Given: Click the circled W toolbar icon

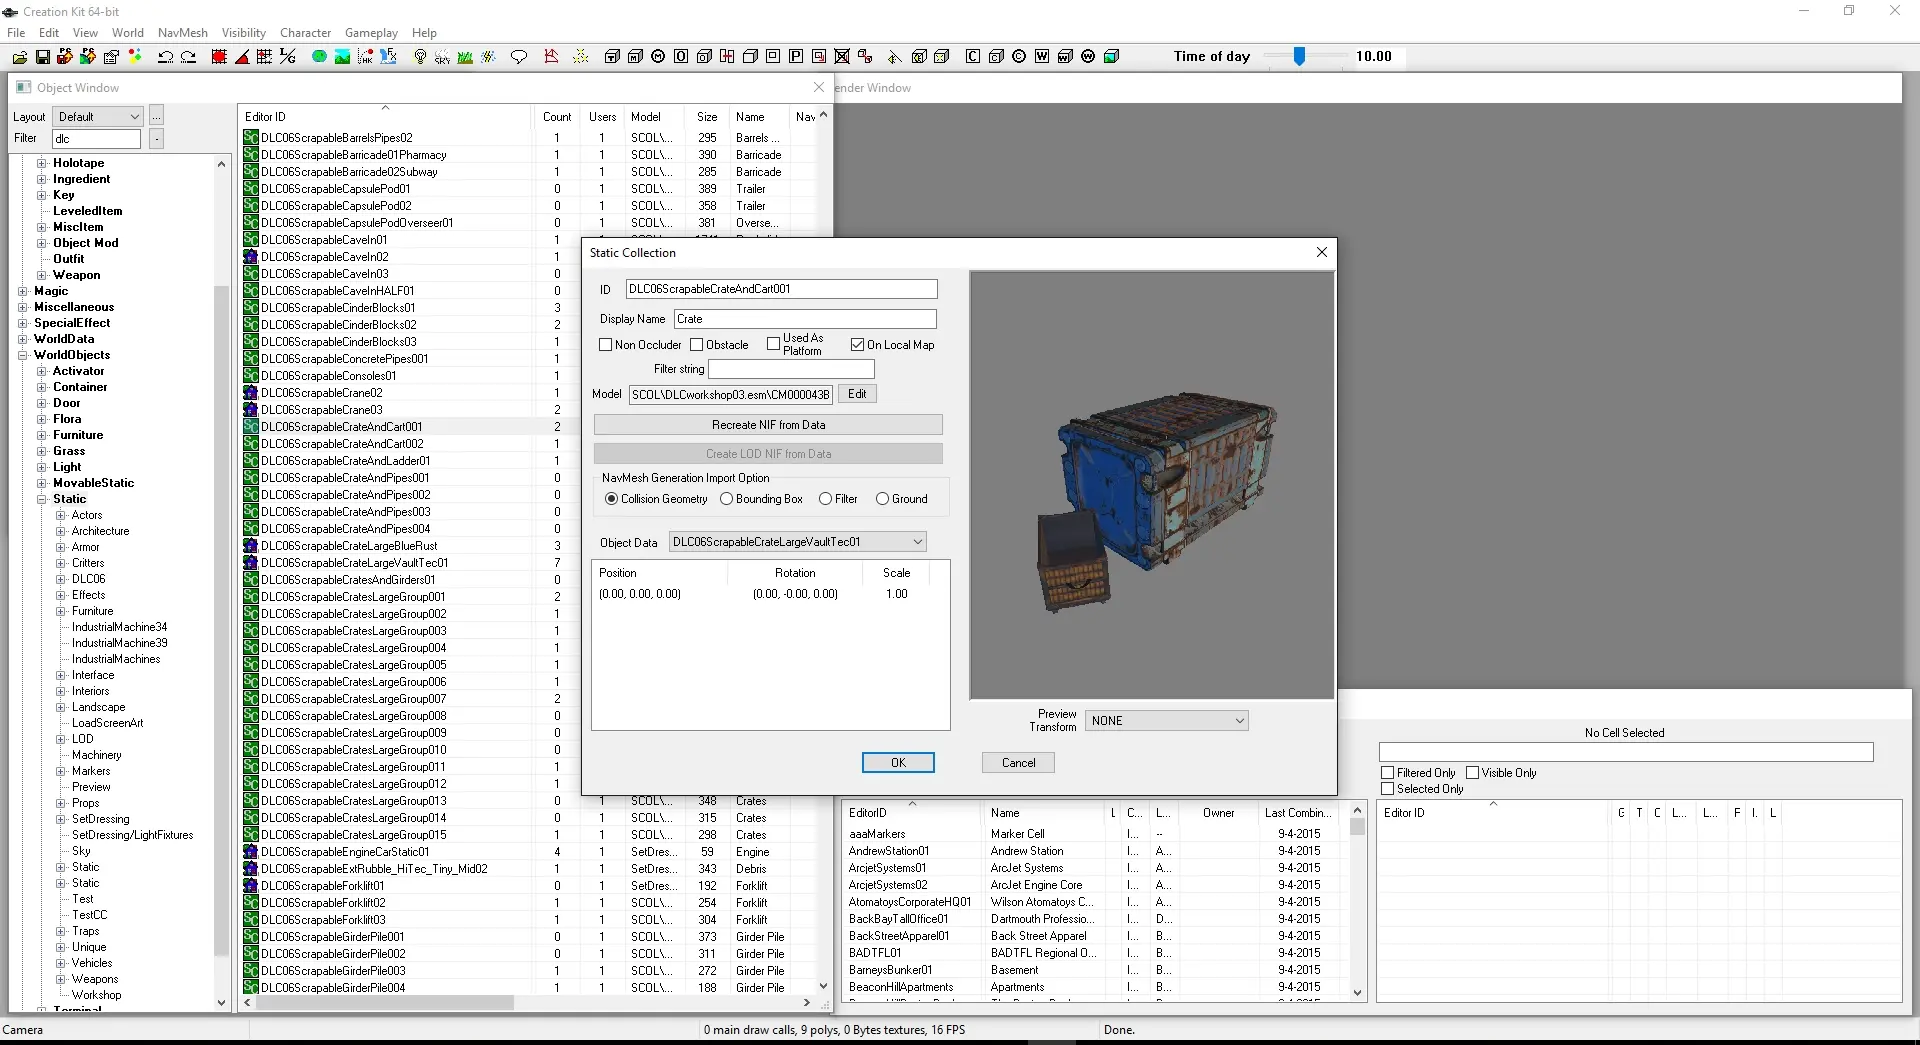Looking at the screenshot, I should (1088, 57).
